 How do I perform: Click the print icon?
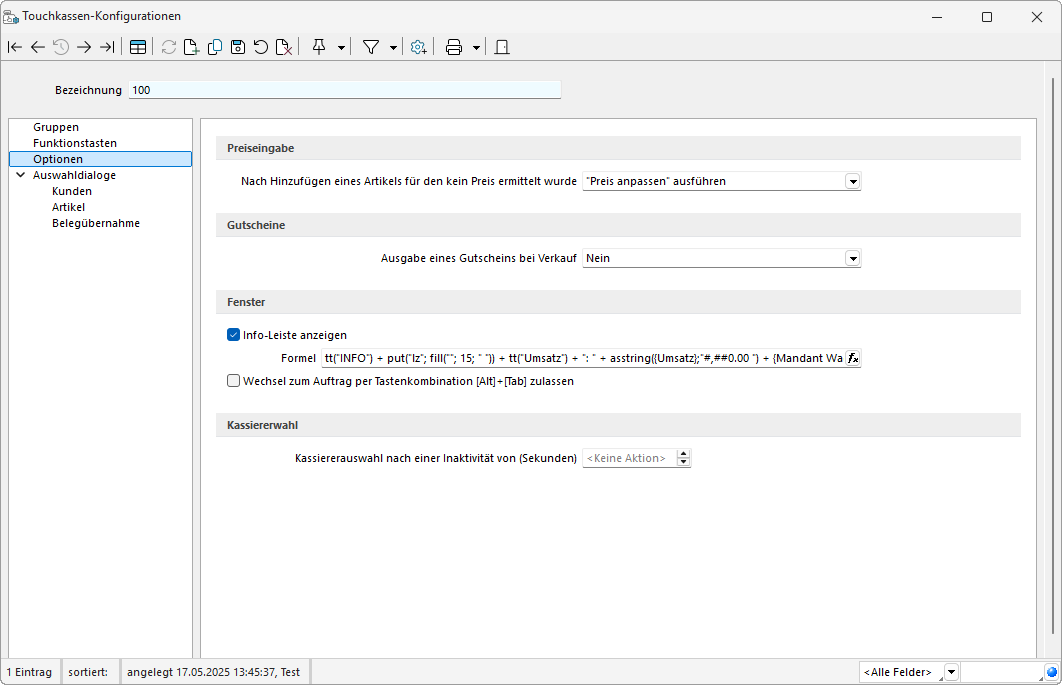click(454, 47)
